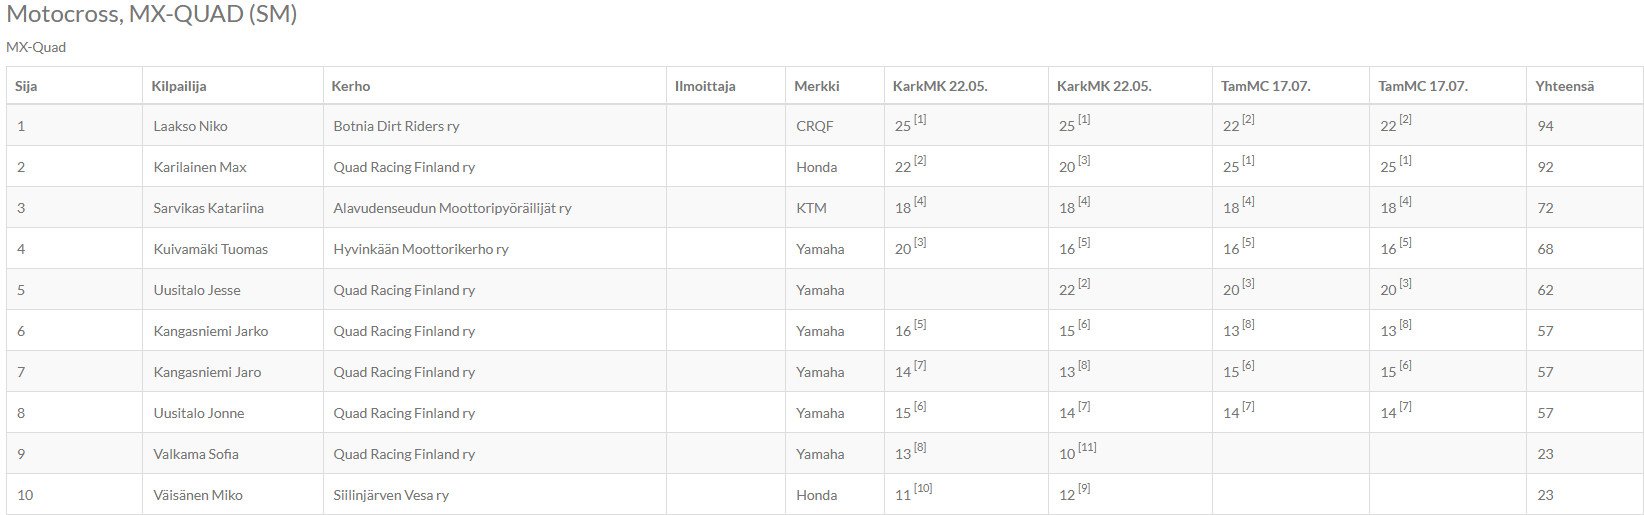Click club Alavudenseudun Moottoripyöräilijät ry

point(452,208)
